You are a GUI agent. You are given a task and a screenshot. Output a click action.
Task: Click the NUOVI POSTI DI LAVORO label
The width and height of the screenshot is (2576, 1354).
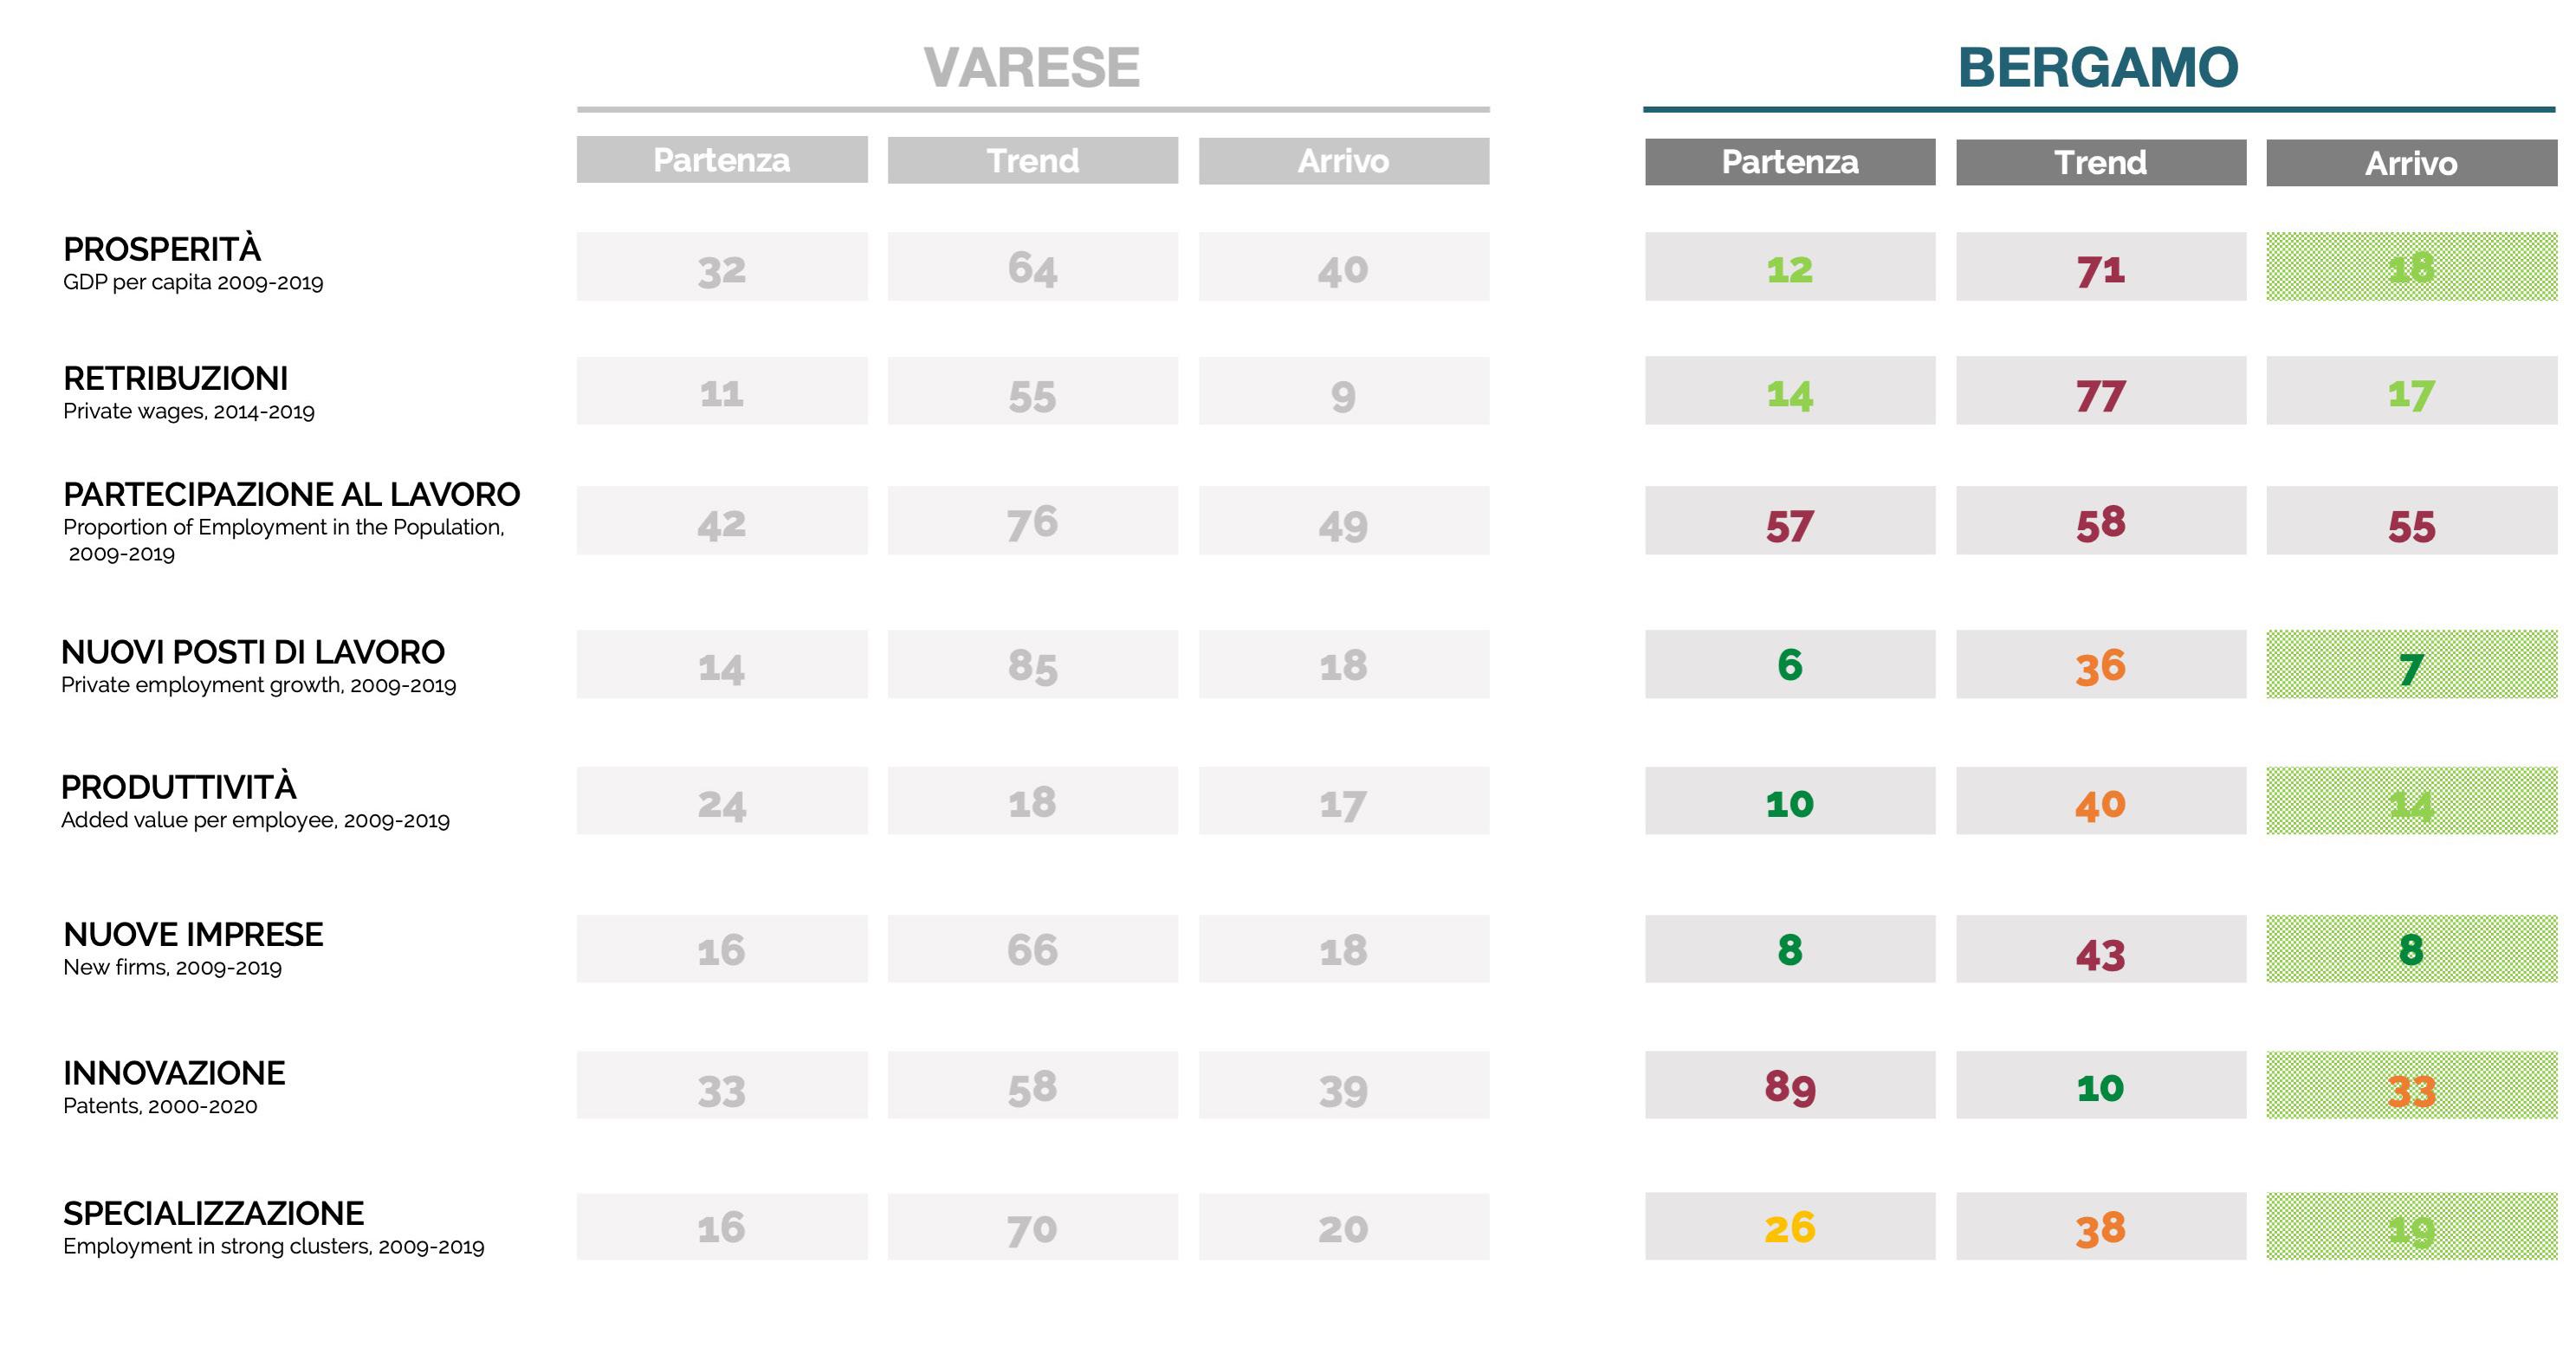[252, 652]
